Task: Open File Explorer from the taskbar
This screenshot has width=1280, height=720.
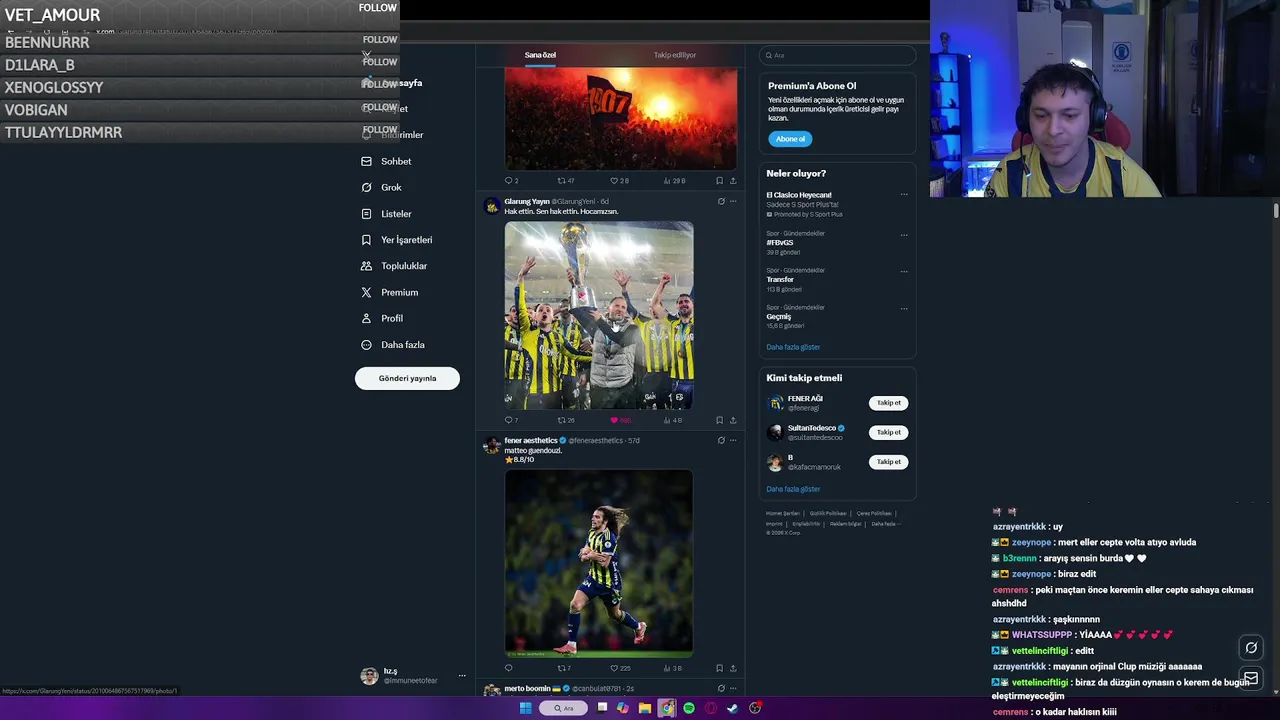Action: click(x=645, y=708)
